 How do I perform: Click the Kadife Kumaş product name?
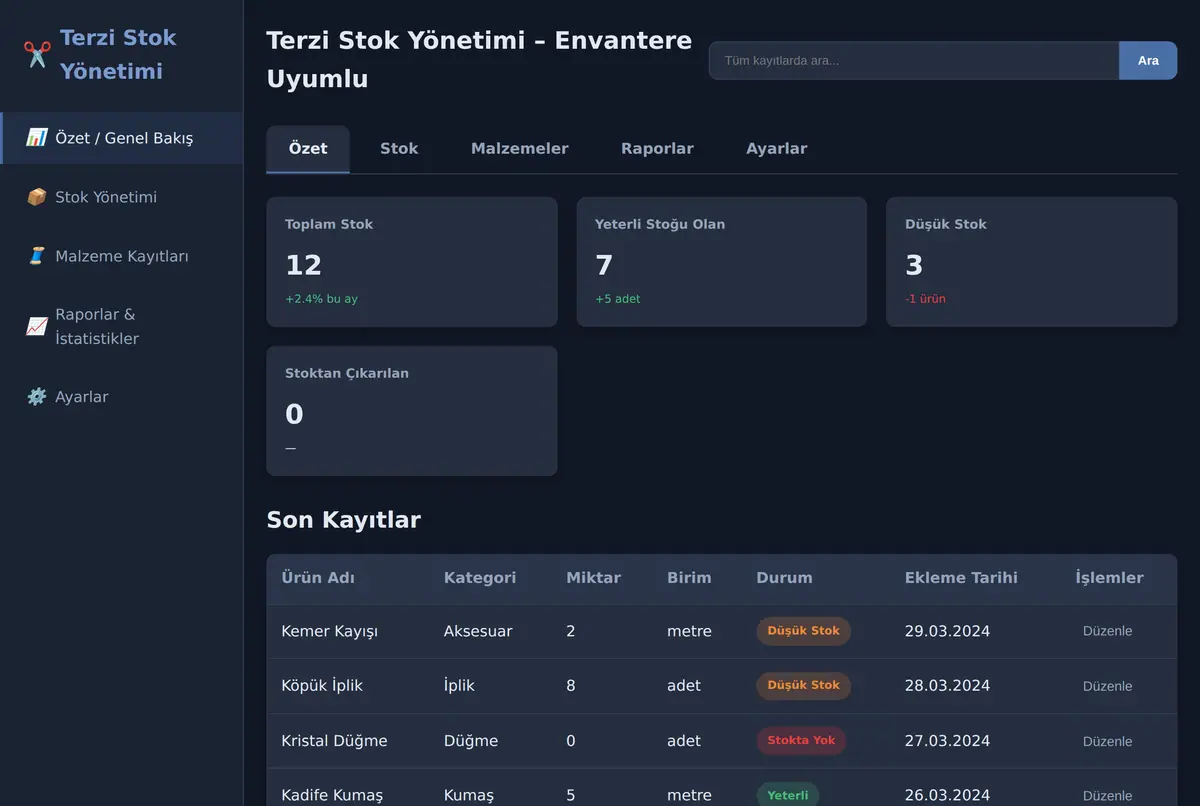click(333, 796)
